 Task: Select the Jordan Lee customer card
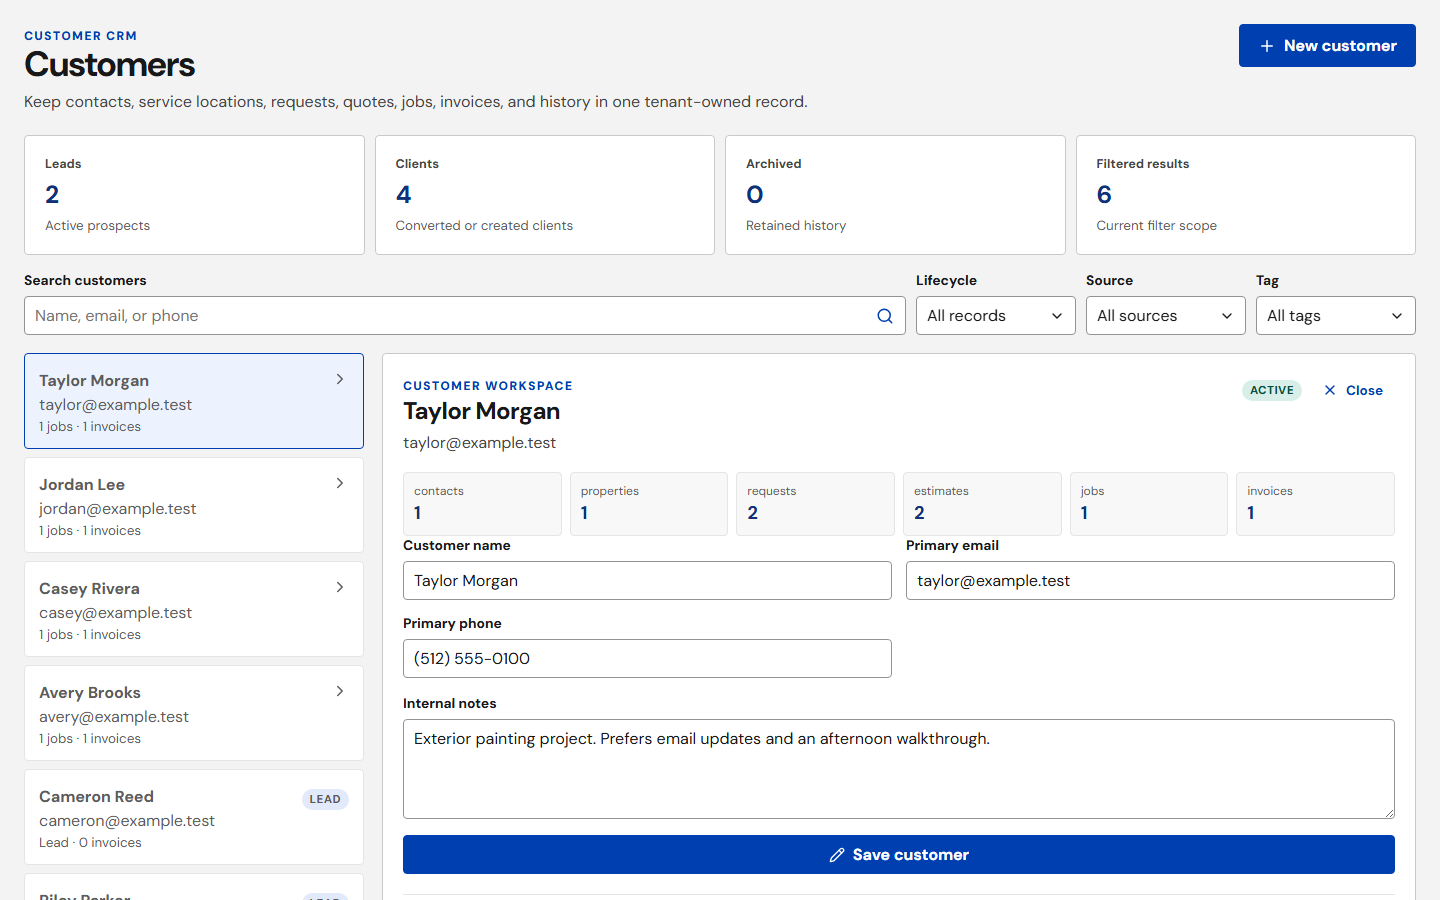(x=194, y=505)
